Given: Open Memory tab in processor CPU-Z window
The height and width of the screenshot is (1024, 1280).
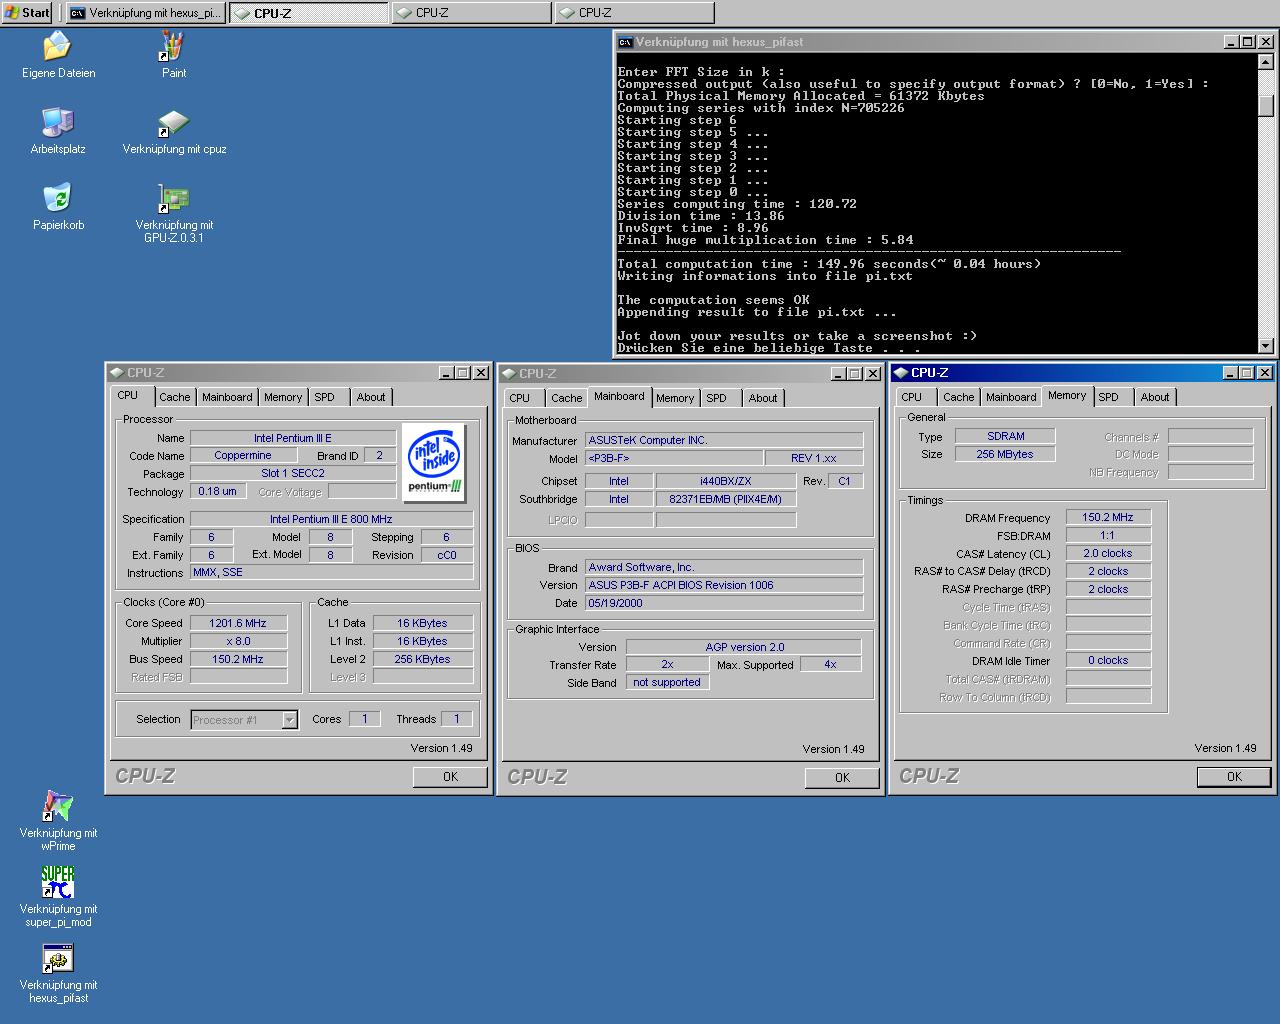Looking at the screenshot, I should tap(283, 397).
